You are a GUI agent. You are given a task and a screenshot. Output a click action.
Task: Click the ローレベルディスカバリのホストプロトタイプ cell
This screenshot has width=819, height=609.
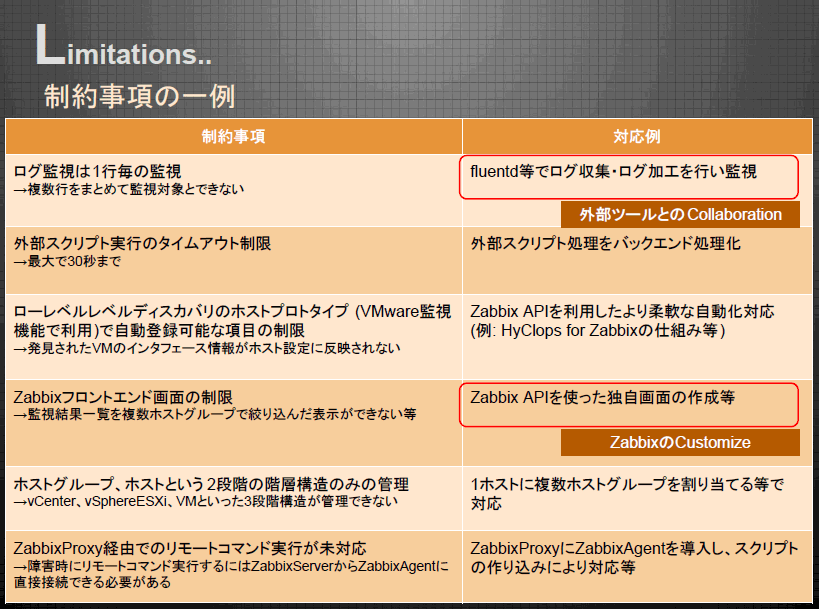233,337
